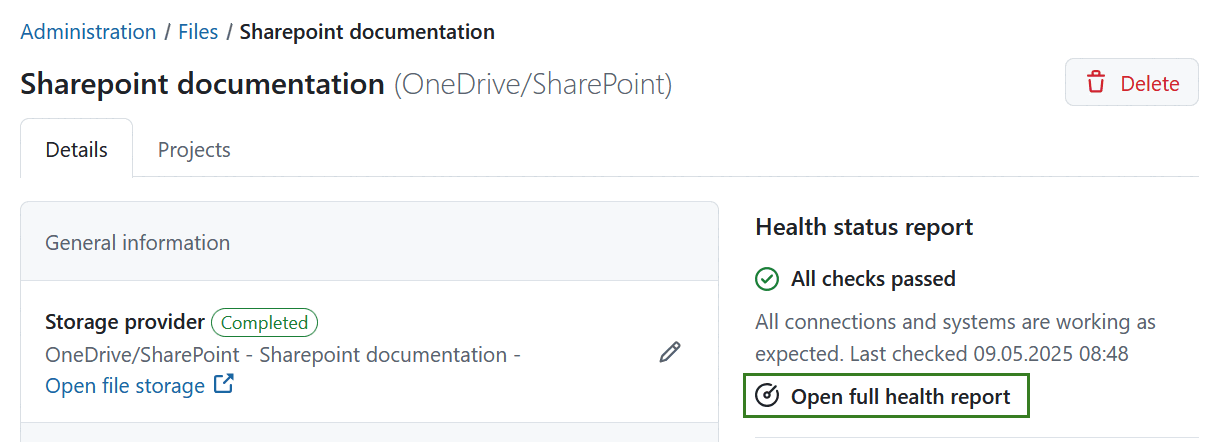Click the pencil edit icon for Storage provider

point(670,352)
